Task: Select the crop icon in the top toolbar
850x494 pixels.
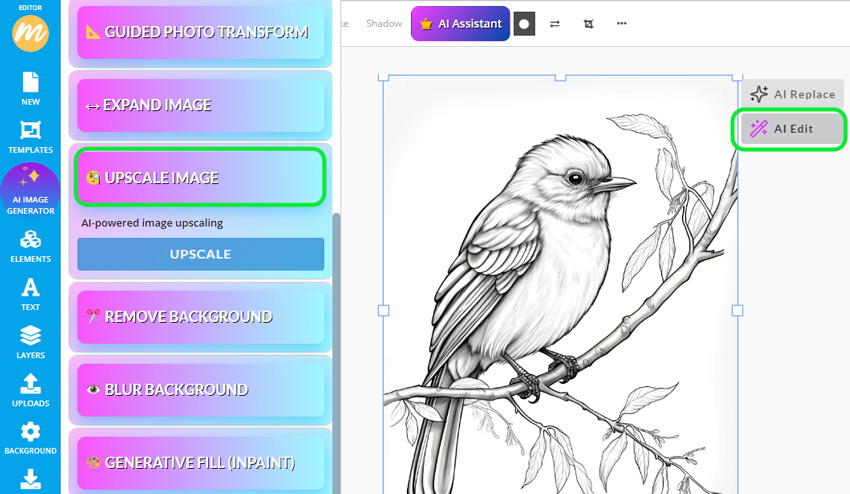Action: [588, 24]
